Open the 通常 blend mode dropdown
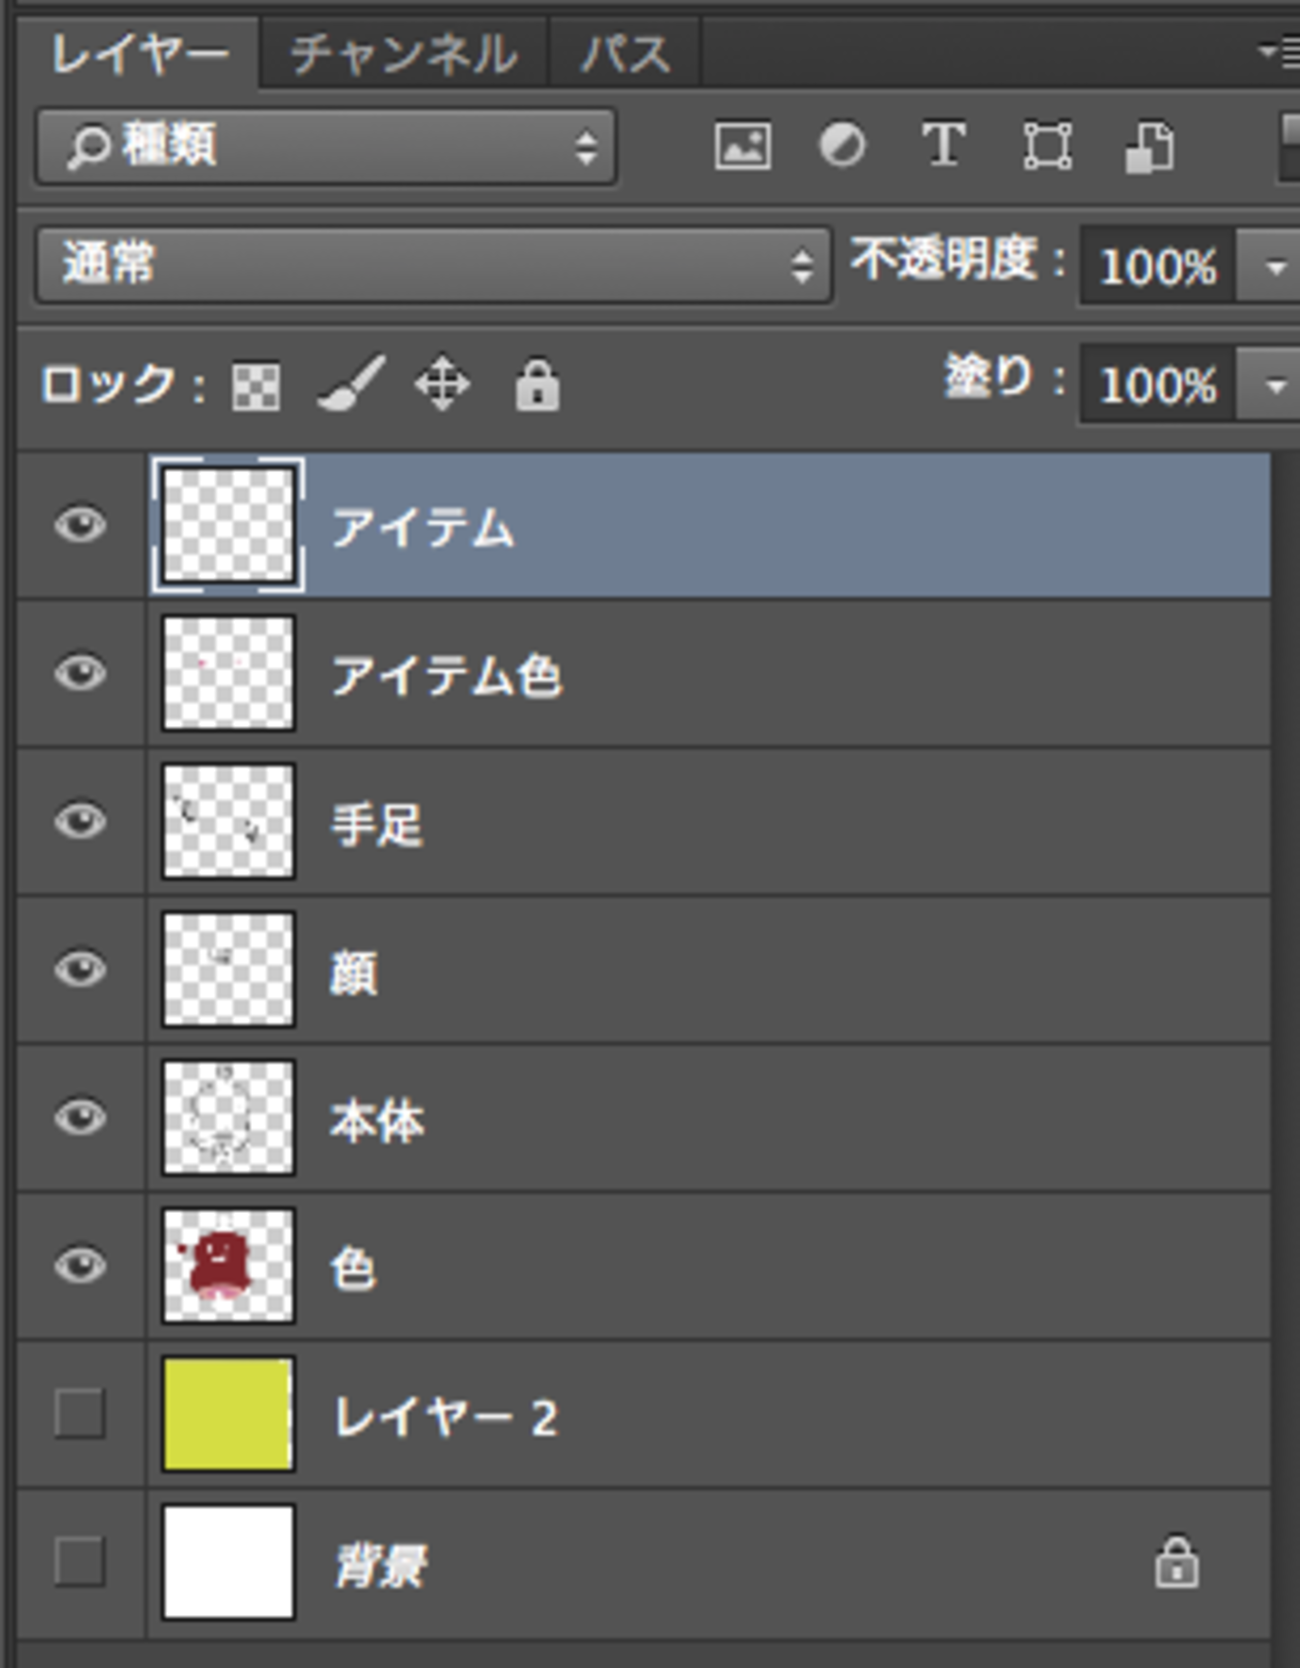This screenshot has height=1668, width=1300. coord(433,265)
